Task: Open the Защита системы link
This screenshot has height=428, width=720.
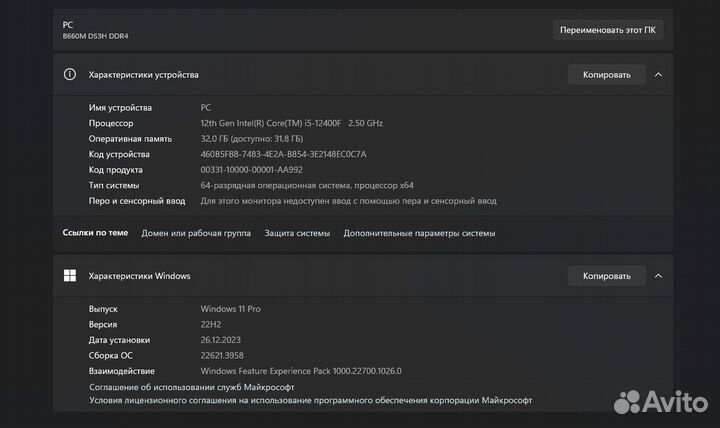Action: coord(297,233)
